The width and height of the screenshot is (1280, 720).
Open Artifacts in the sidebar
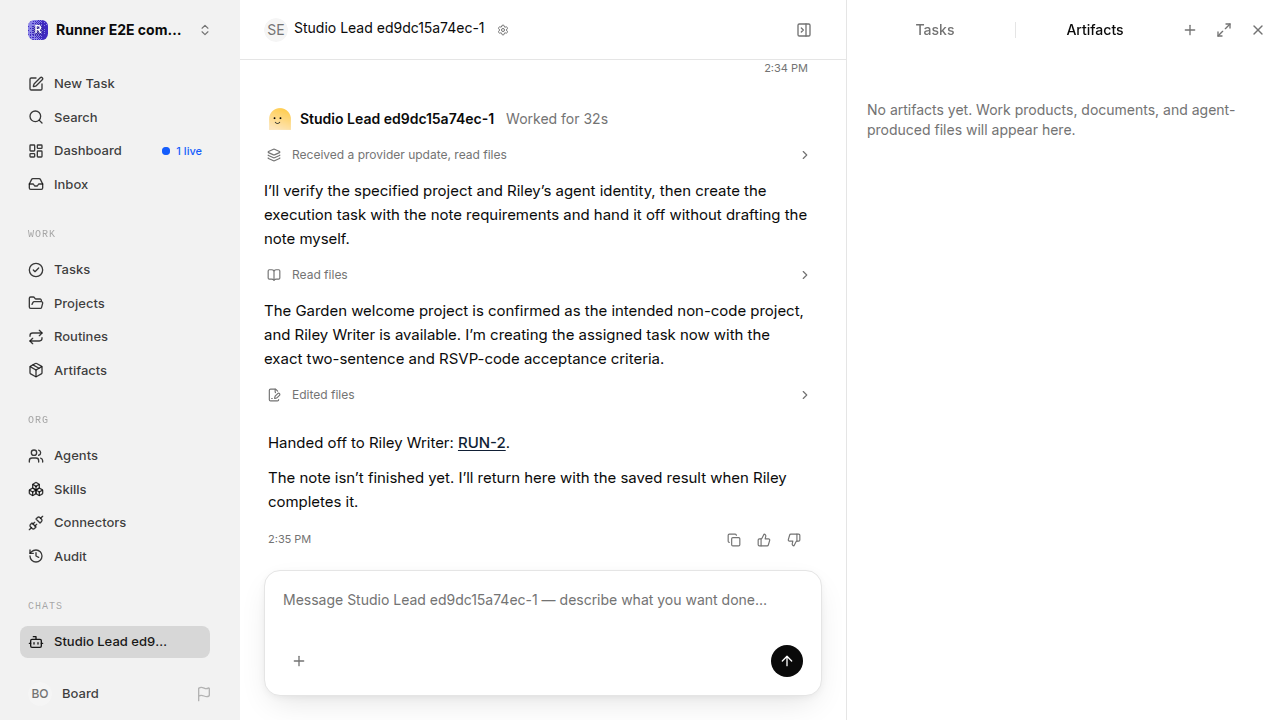tap(115, 370)
